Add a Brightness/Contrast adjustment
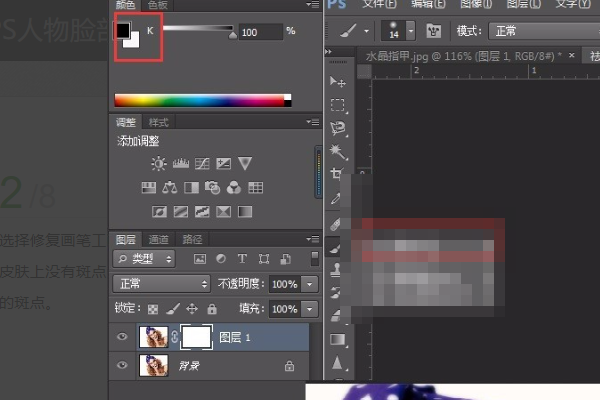The height and width of the screenshot is (400, 600). pos(159,163)
